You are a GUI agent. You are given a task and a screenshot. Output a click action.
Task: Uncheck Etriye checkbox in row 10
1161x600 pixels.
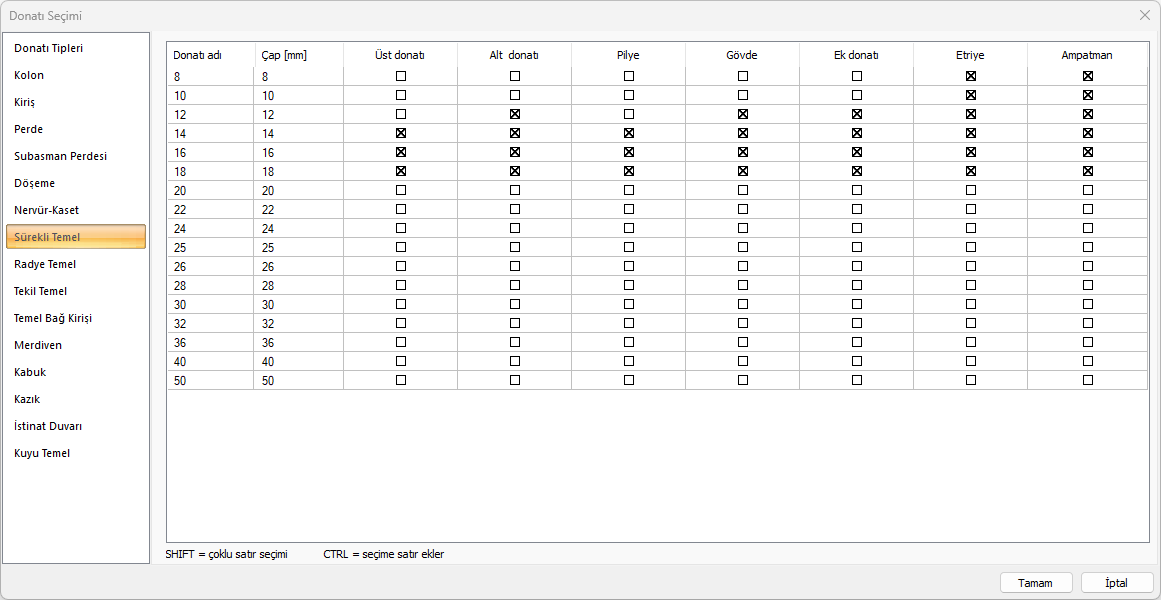tap(970, 95)
